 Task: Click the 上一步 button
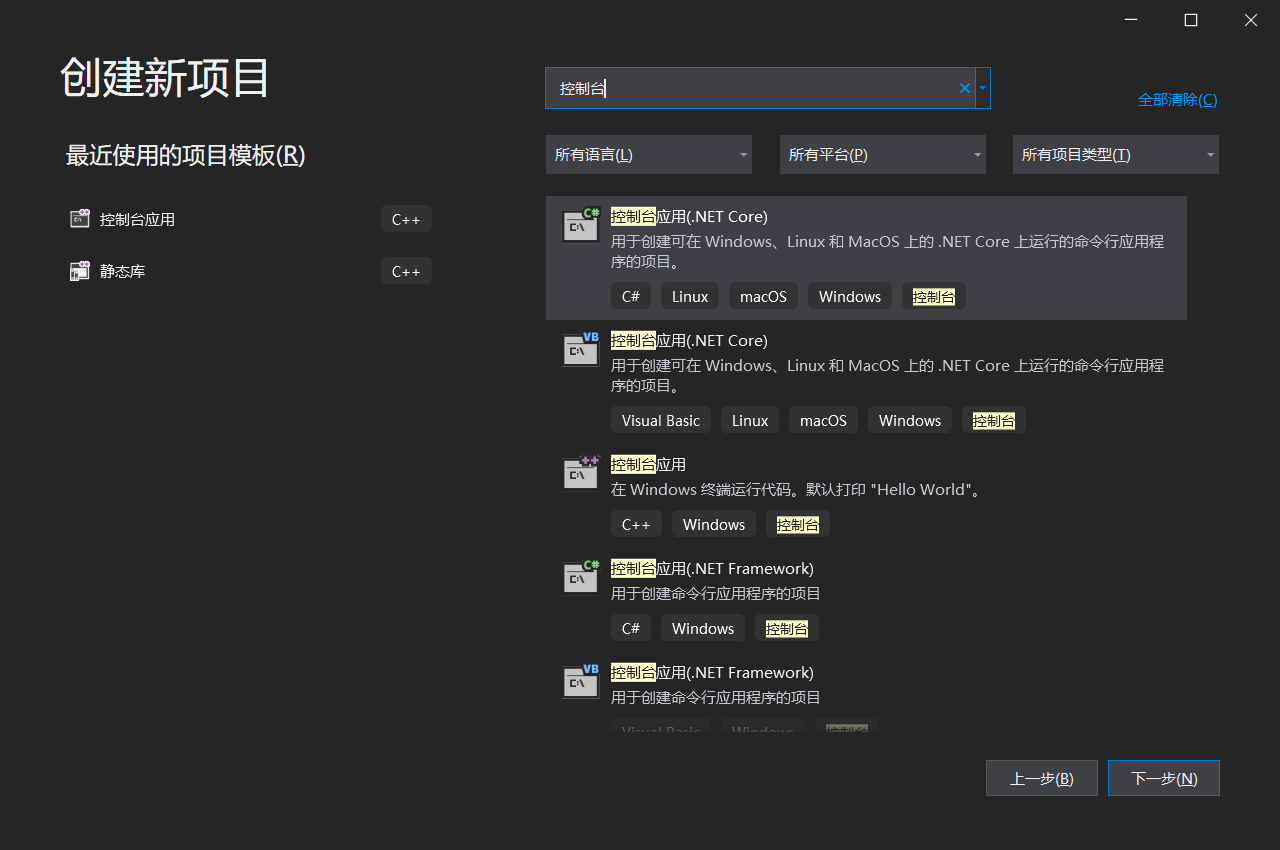click(x=1041, y=778)
